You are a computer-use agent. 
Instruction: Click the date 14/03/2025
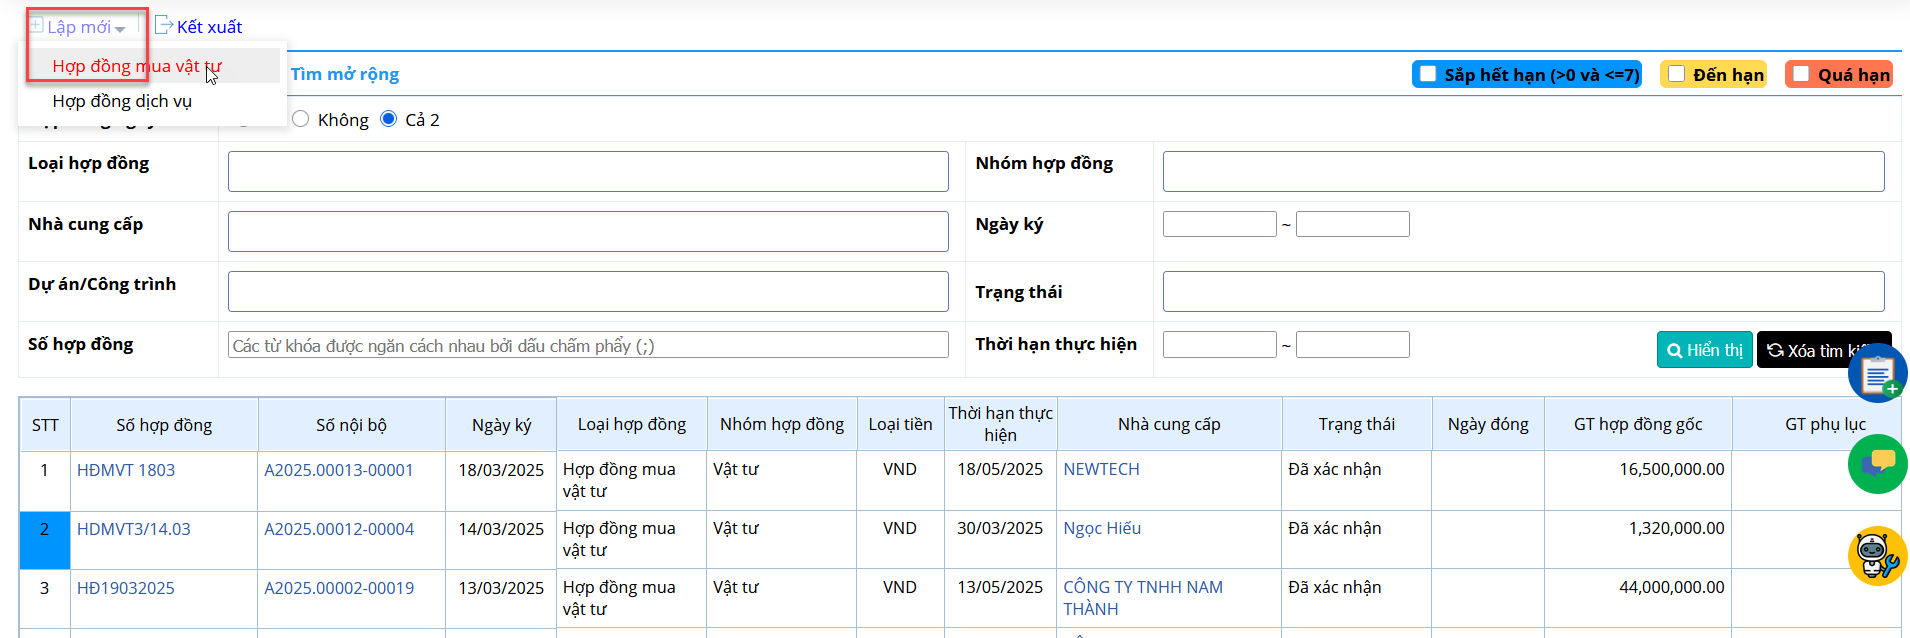(x=501, y=529)
